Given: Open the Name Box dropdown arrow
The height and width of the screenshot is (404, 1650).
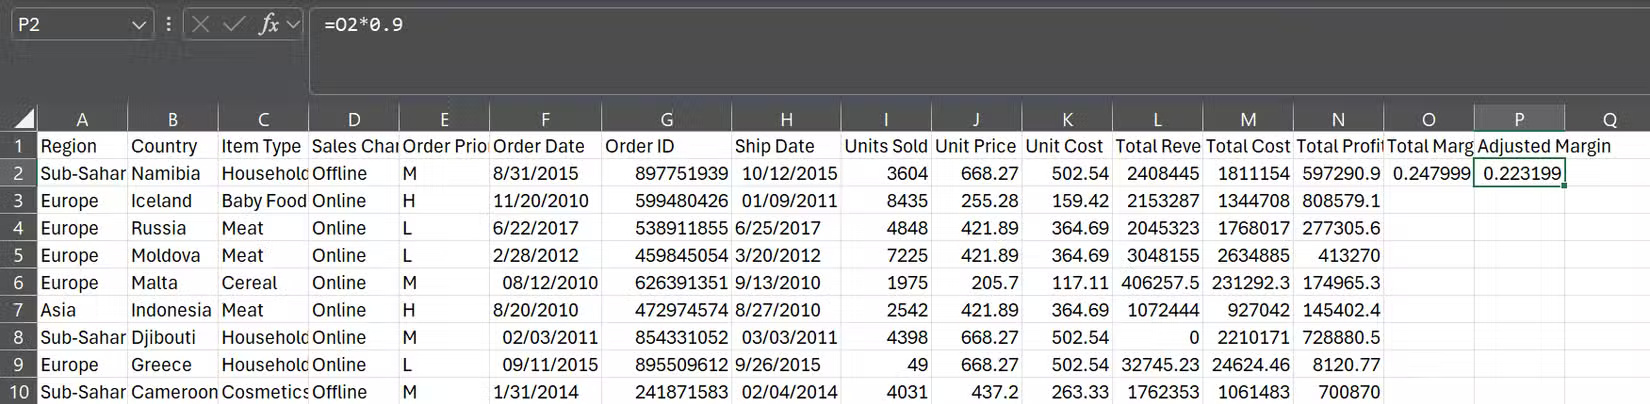Looking at the screenshot, I should tap(139, 25).
